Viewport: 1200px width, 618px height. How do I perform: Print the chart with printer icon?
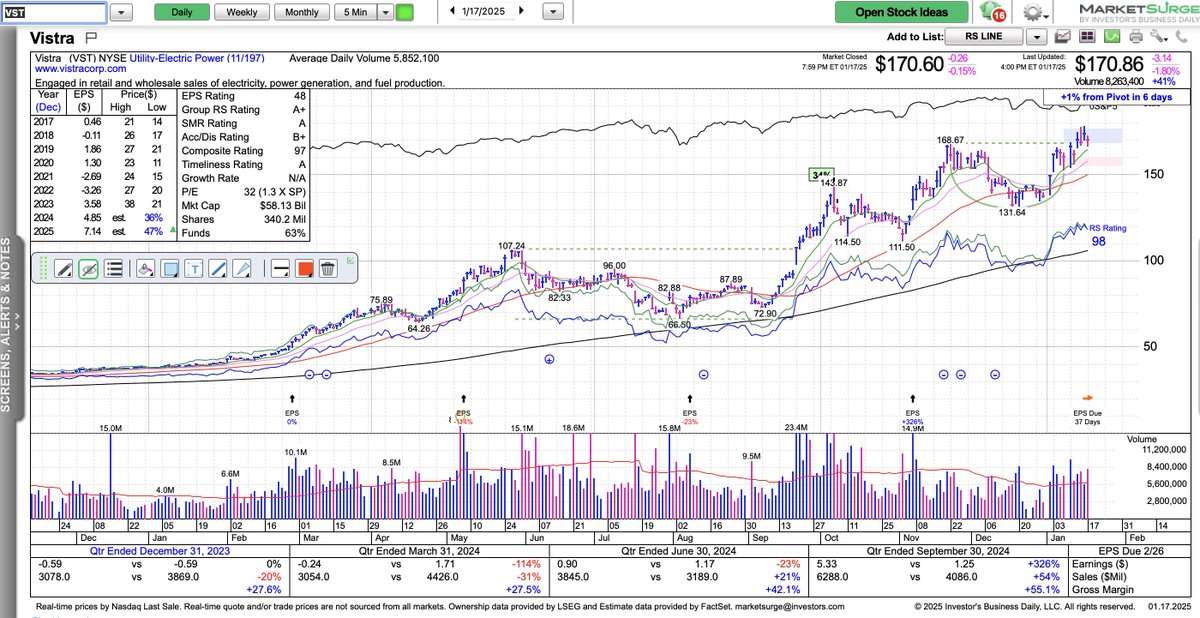(1136, 37)
